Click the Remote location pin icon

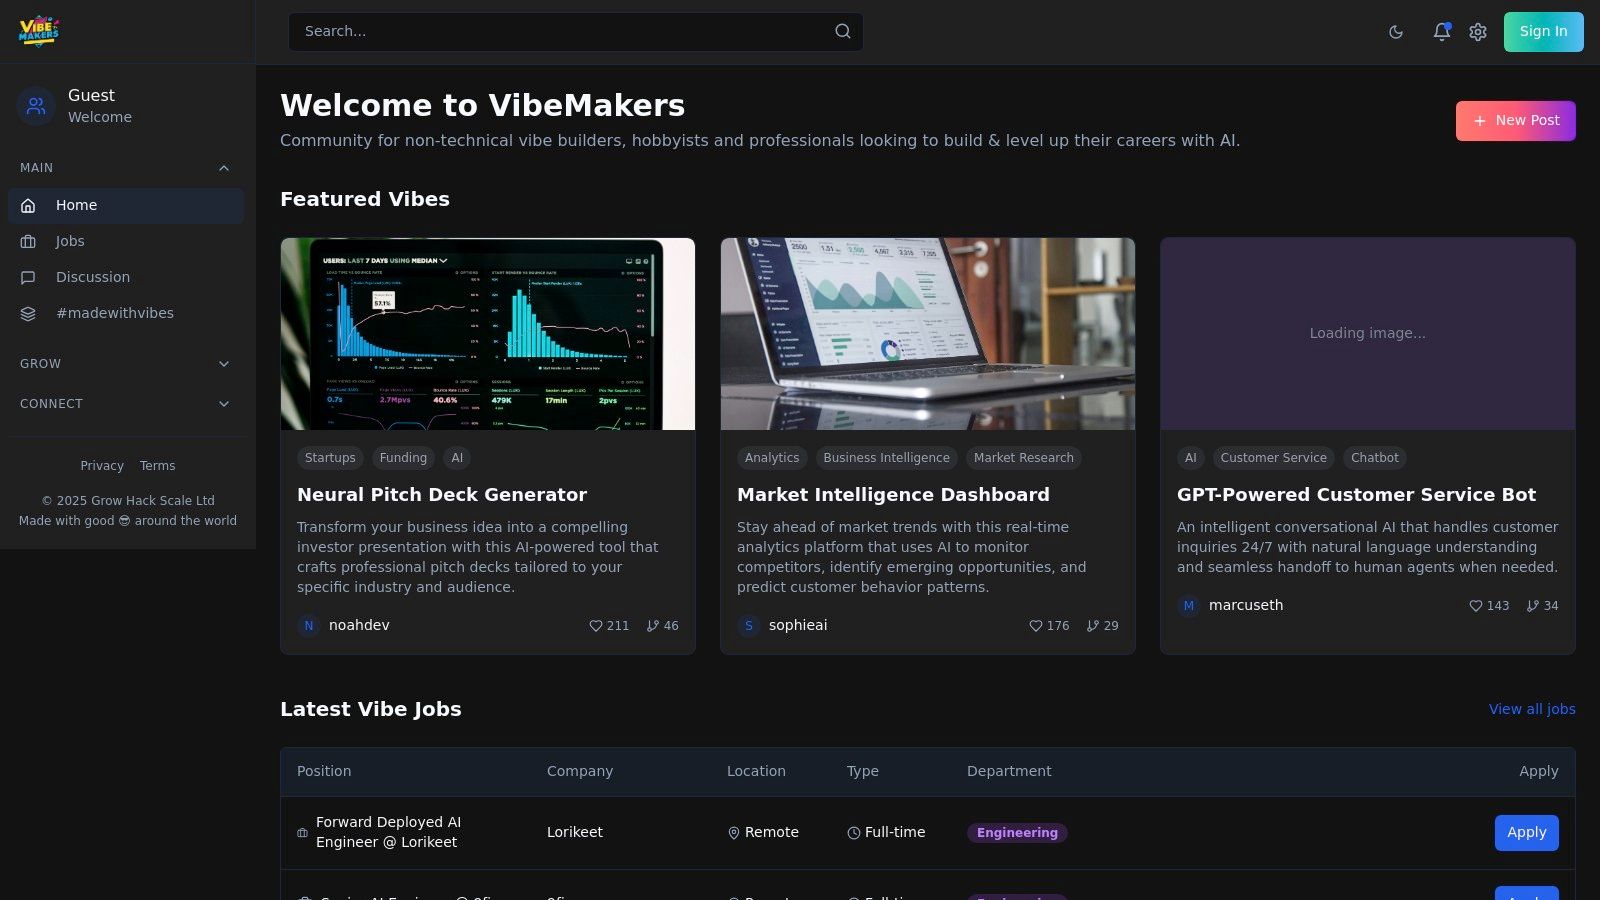coord(734,833)
